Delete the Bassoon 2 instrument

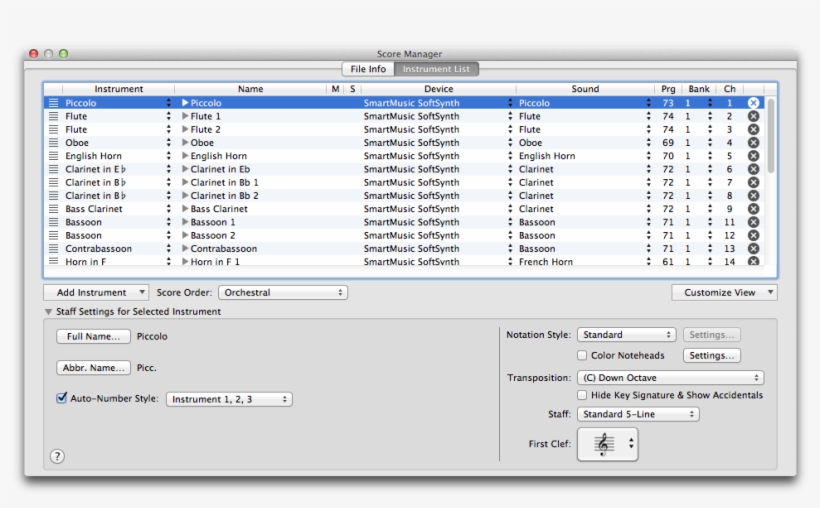(x=753, y=235)
